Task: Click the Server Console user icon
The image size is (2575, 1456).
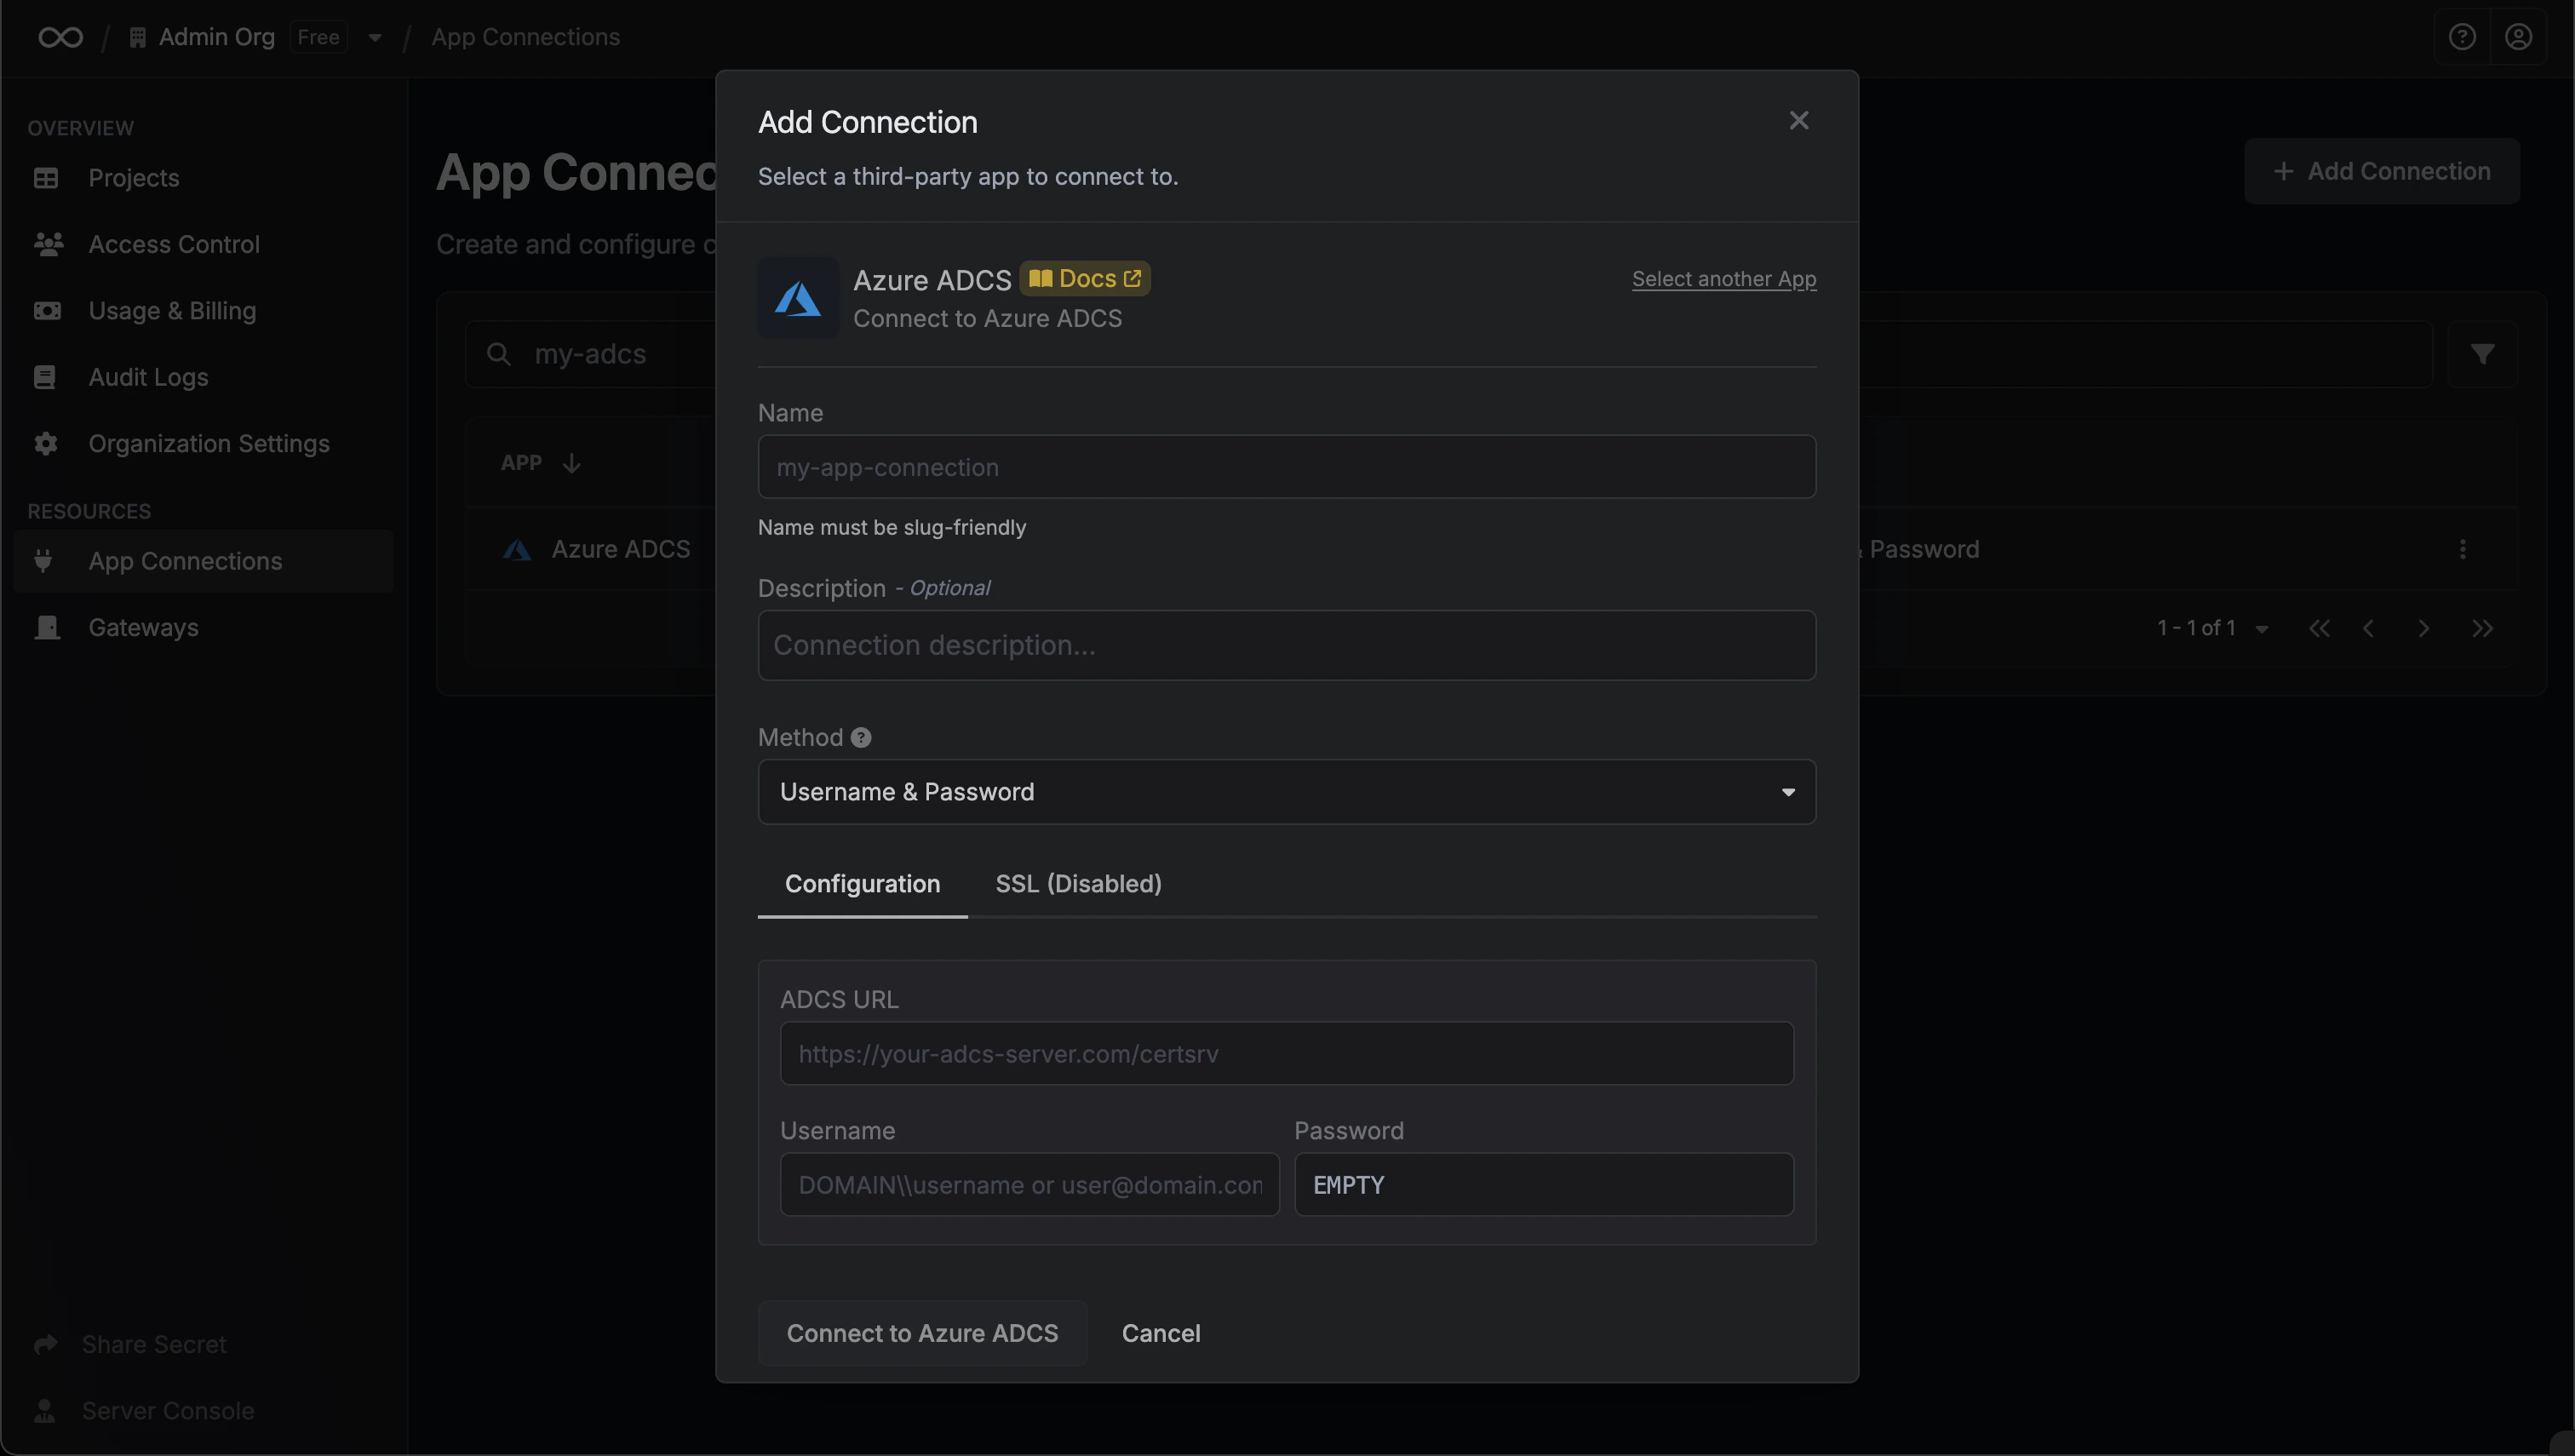Action: point(45,1411)
